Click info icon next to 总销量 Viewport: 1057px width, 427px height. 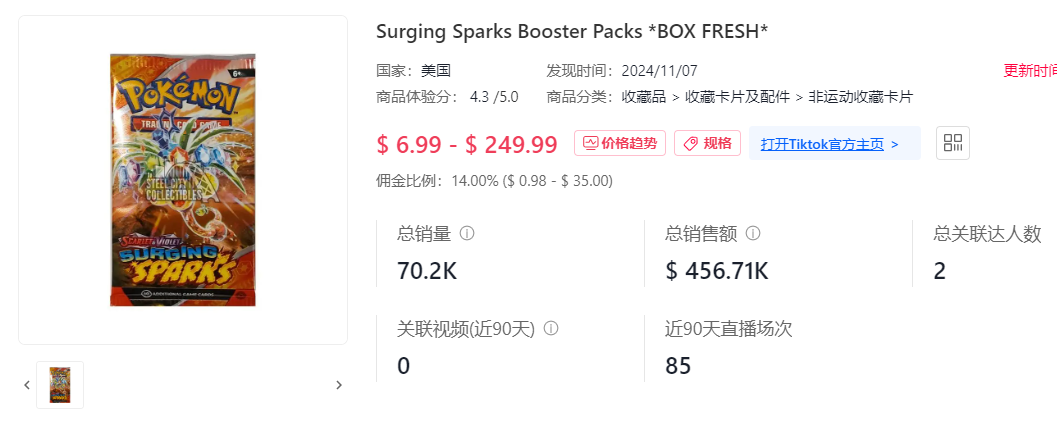click(x=467, y=234)
